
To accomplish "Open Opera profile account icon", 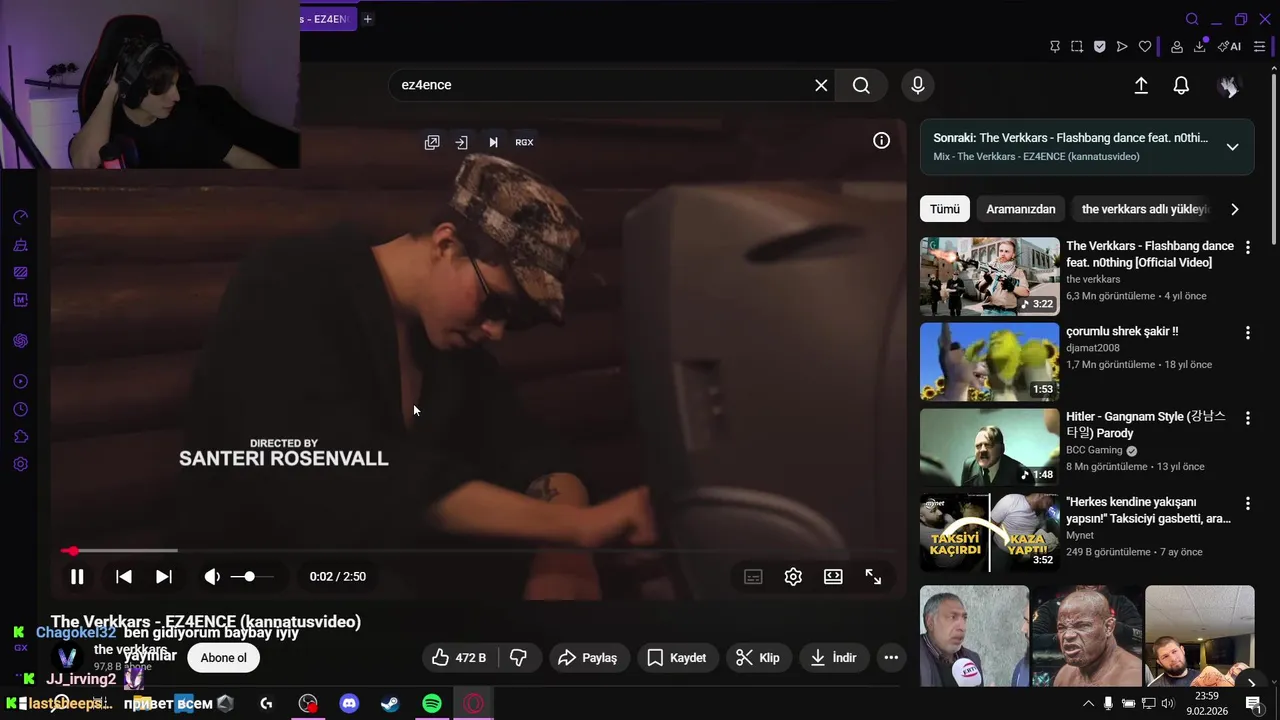I will click(1177, 46).
